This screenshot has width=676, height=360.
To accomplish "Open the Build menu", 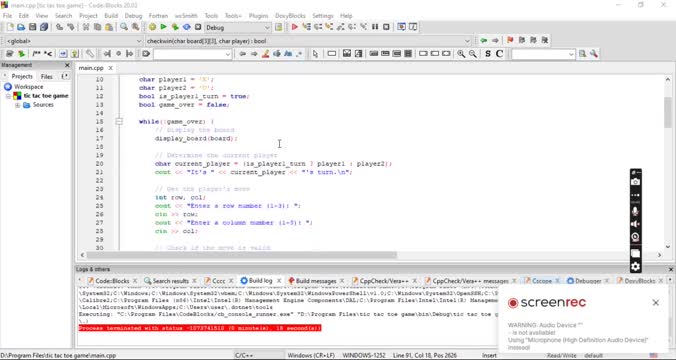I will tap(111, 16).
